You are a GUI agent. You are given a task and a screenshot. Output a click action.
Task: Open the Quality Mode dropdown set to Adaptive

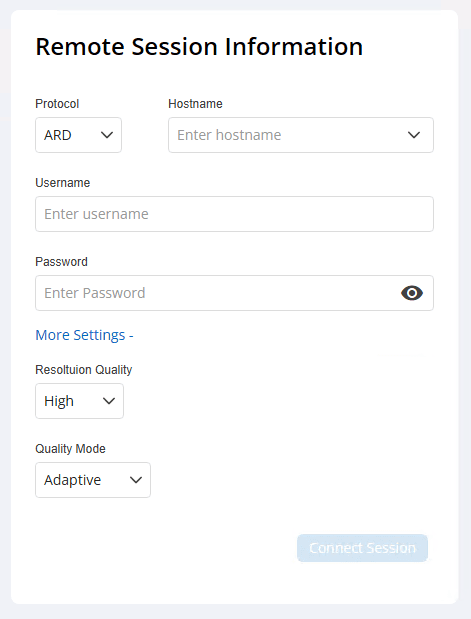pyautogui.click(x=93, y=480)
